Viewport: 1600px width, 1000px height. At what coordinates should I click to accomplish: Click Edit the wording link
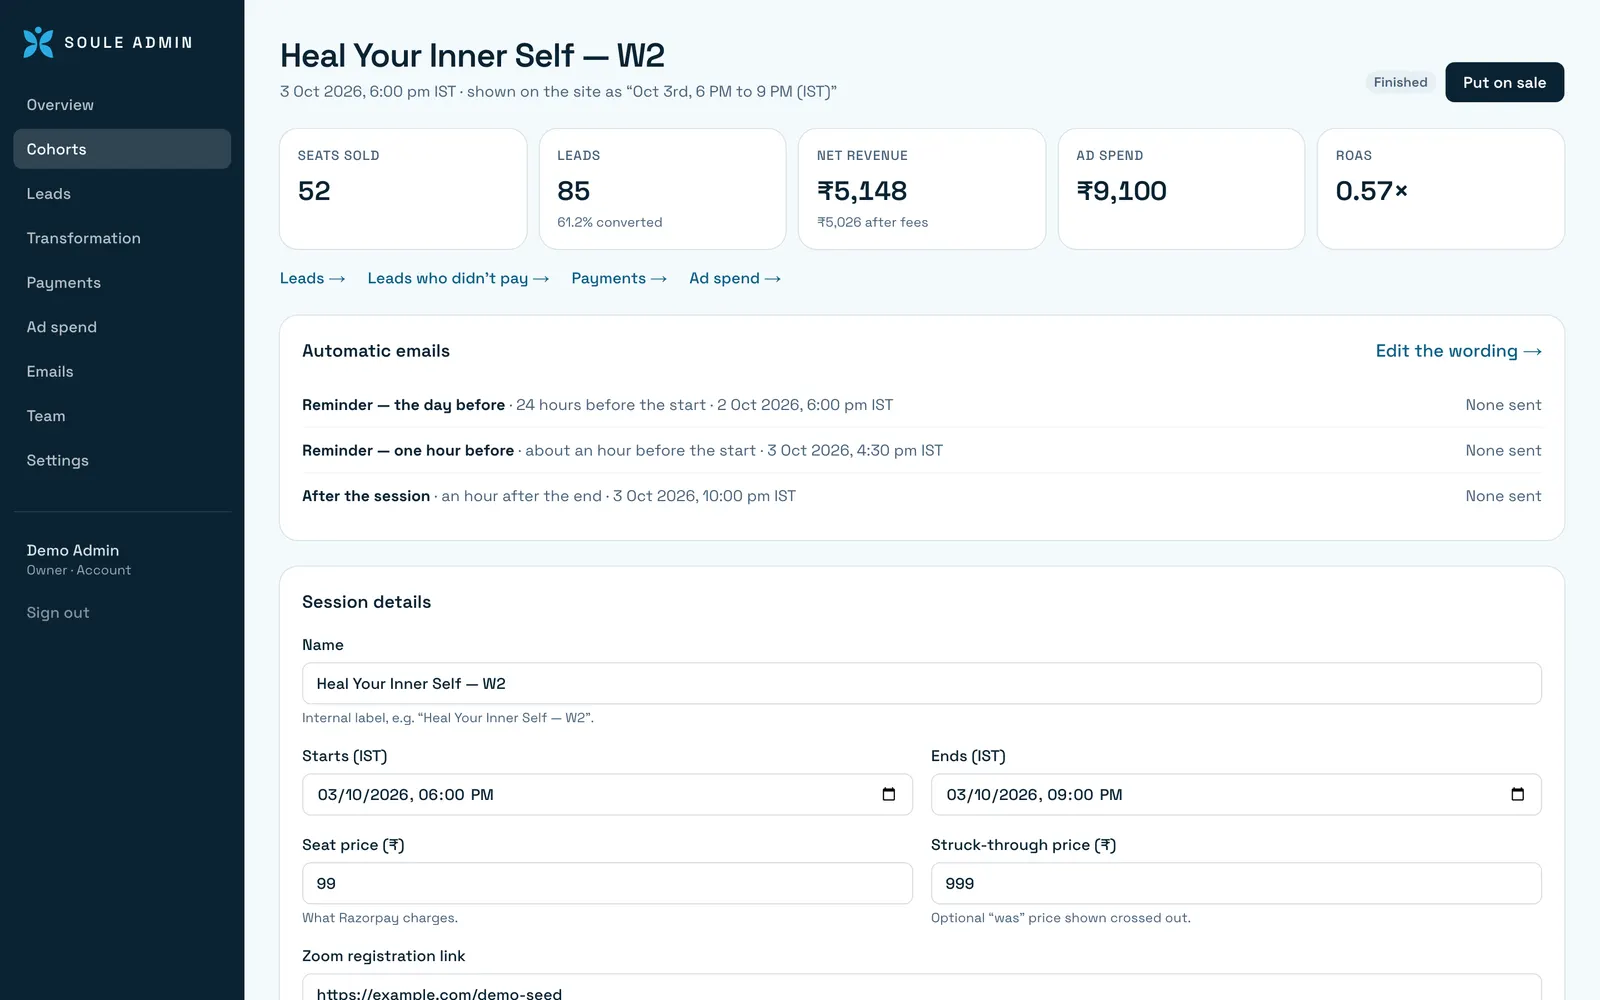click(x=1458, y=351)
